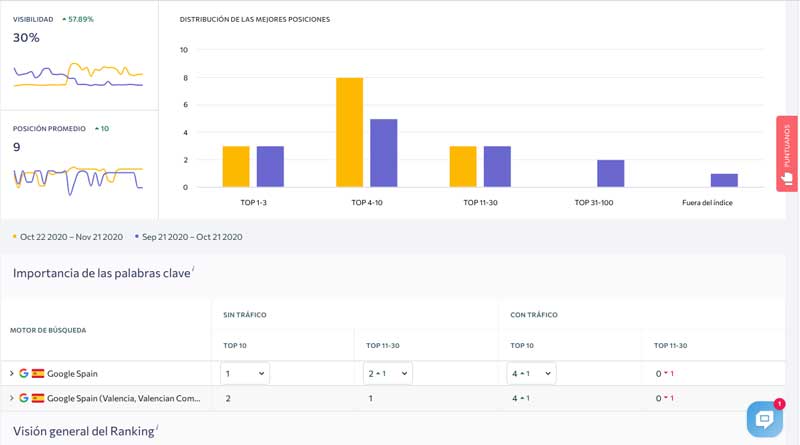Click the Motor de Búsqueda column header
Viewport: 800px width, 445px height.
tap(48, 330)
